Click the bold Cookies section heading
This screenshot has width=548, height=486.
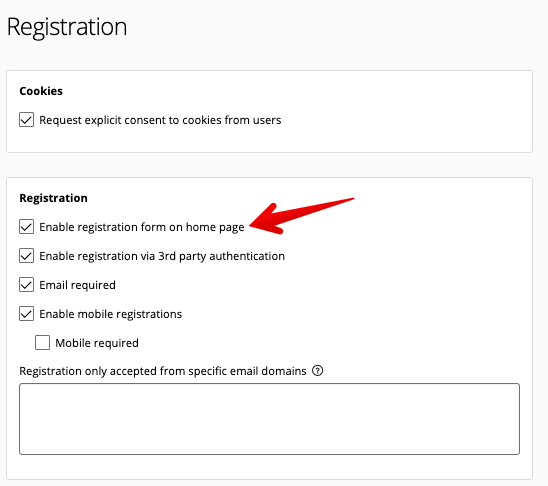(41, 91)
